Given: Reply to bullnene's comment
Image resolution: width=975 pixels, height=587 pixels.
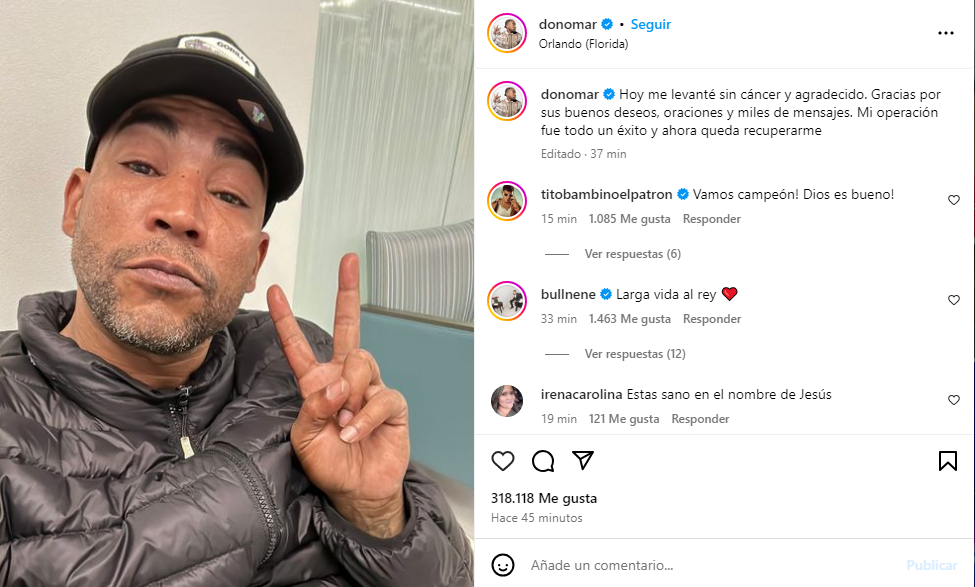Looking at the screenshot, I should [x=712, y=319].
